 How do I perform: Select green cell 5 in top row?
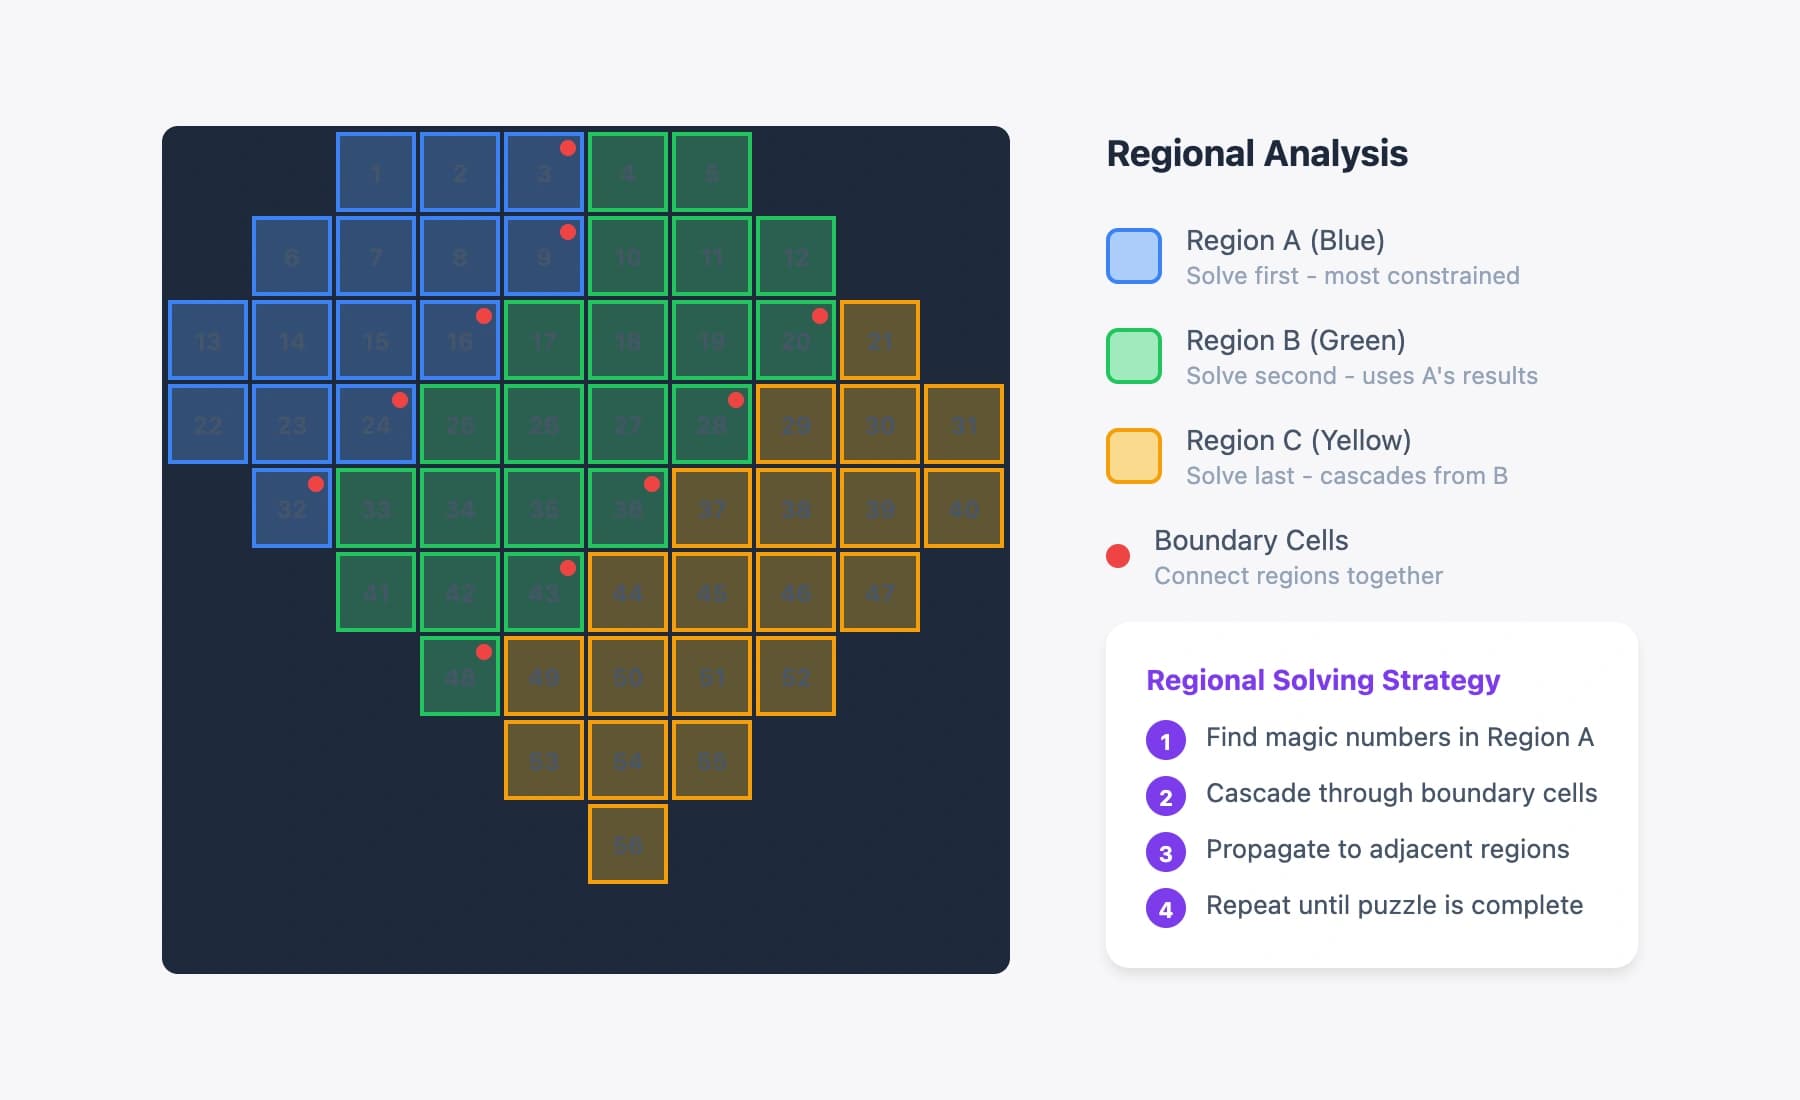click(712, 172)
